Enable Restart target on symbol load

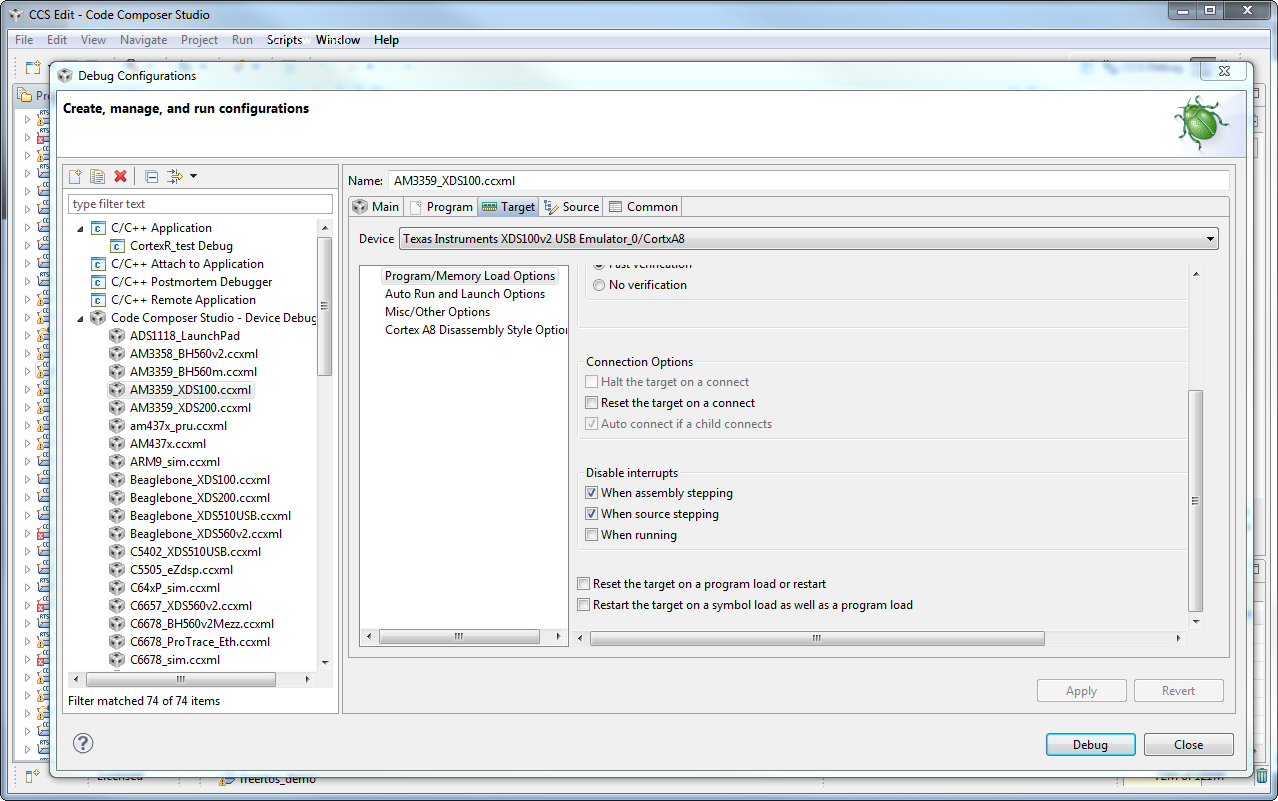tap(584, 605)
